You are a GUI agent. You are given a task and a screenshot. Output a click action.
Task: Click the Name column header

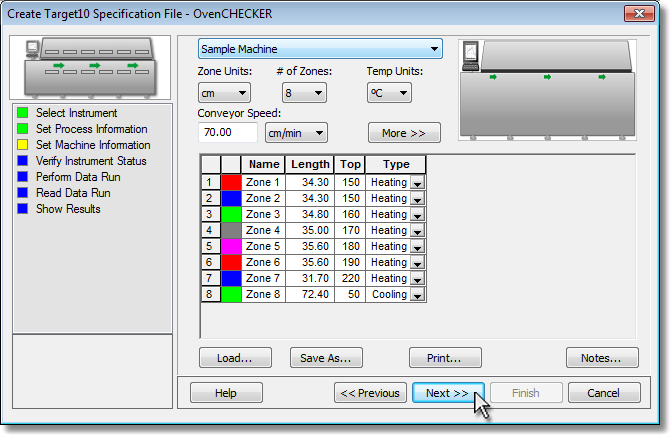tap(263, 165)
